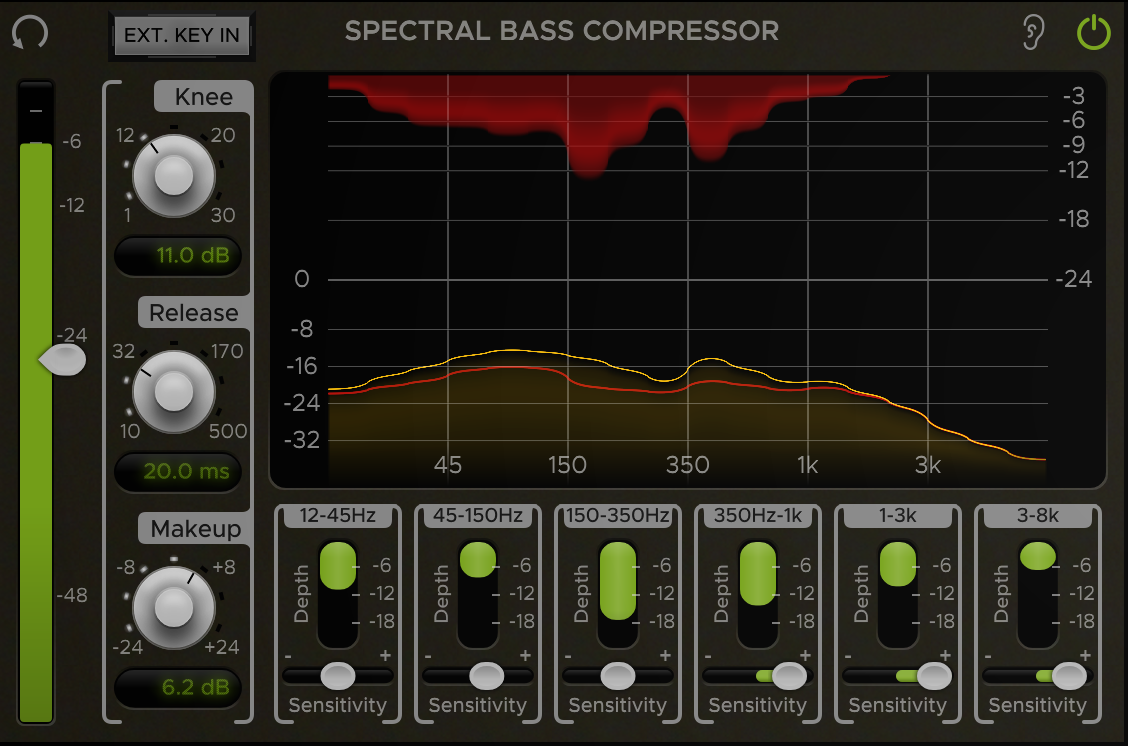Click the green input level meter
Image resolution: width=1128 pixels, height=746 pixels.
[x=36, y=432]
